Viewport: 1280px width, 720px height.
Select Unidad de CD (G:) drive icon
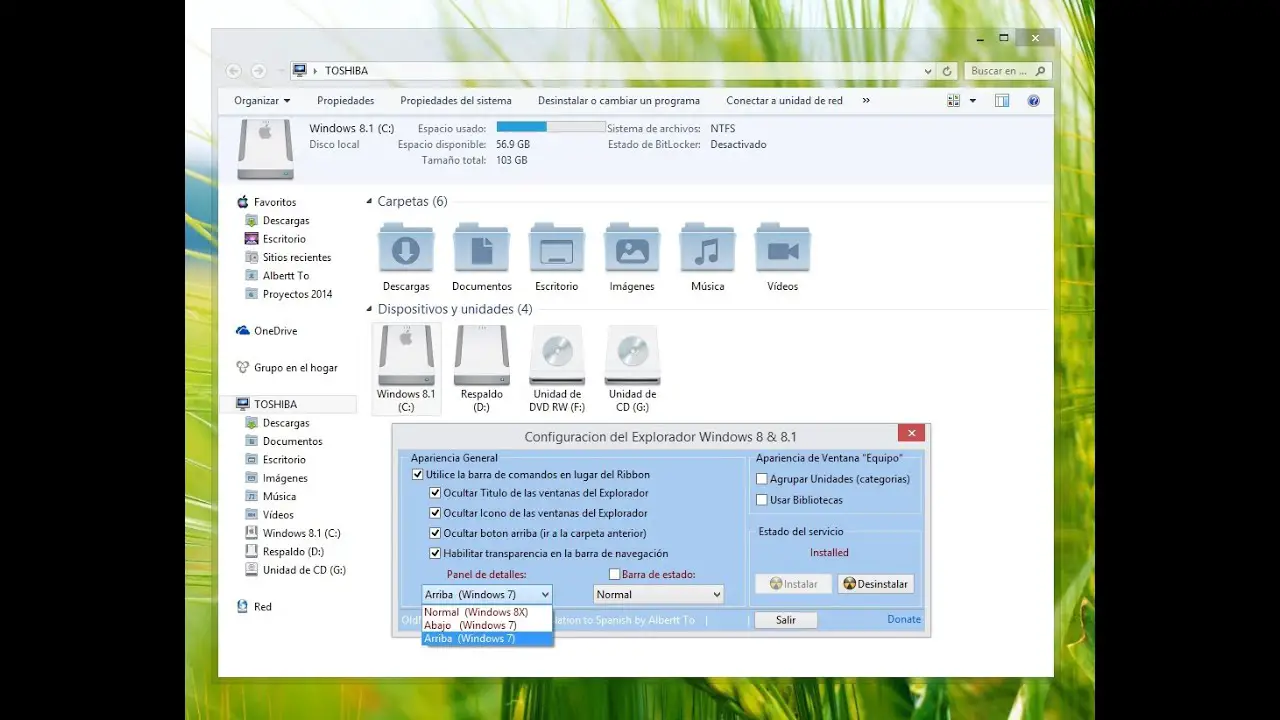click(x=632, y=356)
